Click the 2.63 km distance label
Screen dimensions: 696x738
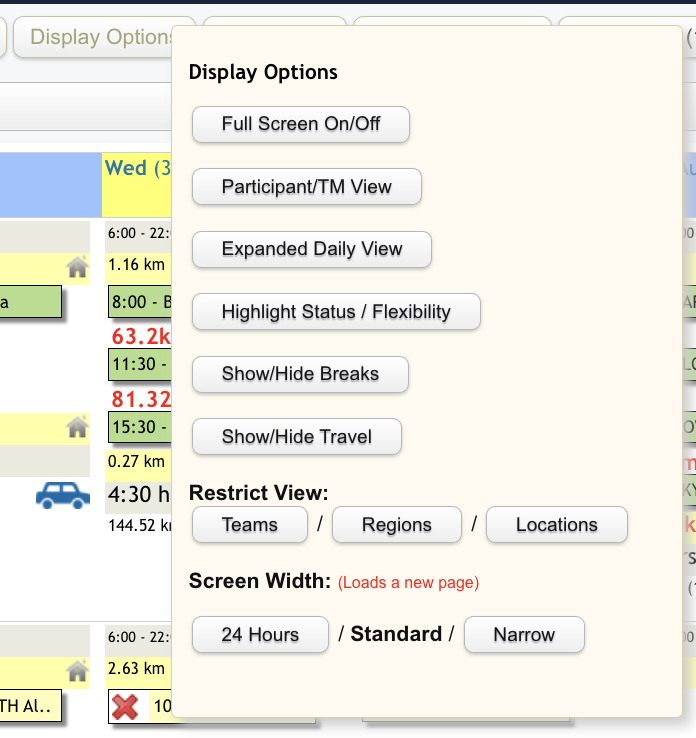coord(136,668)
